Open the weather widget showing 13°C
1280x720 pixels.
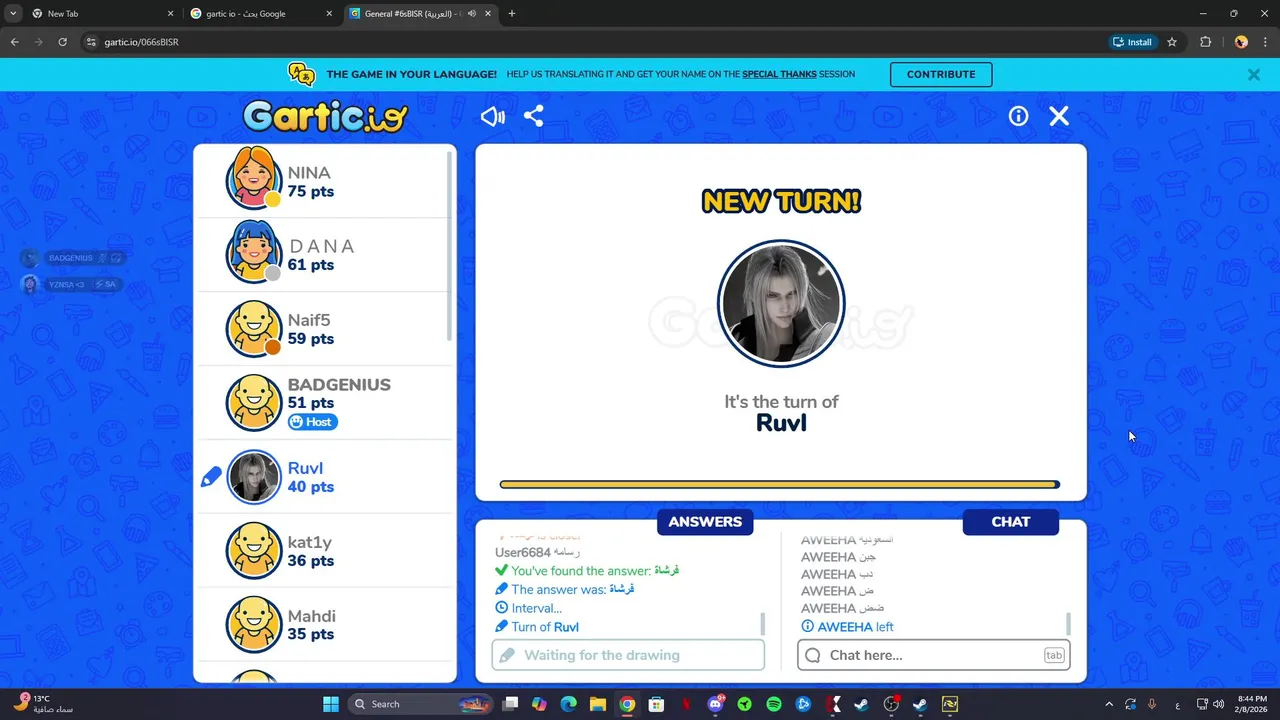44,704
